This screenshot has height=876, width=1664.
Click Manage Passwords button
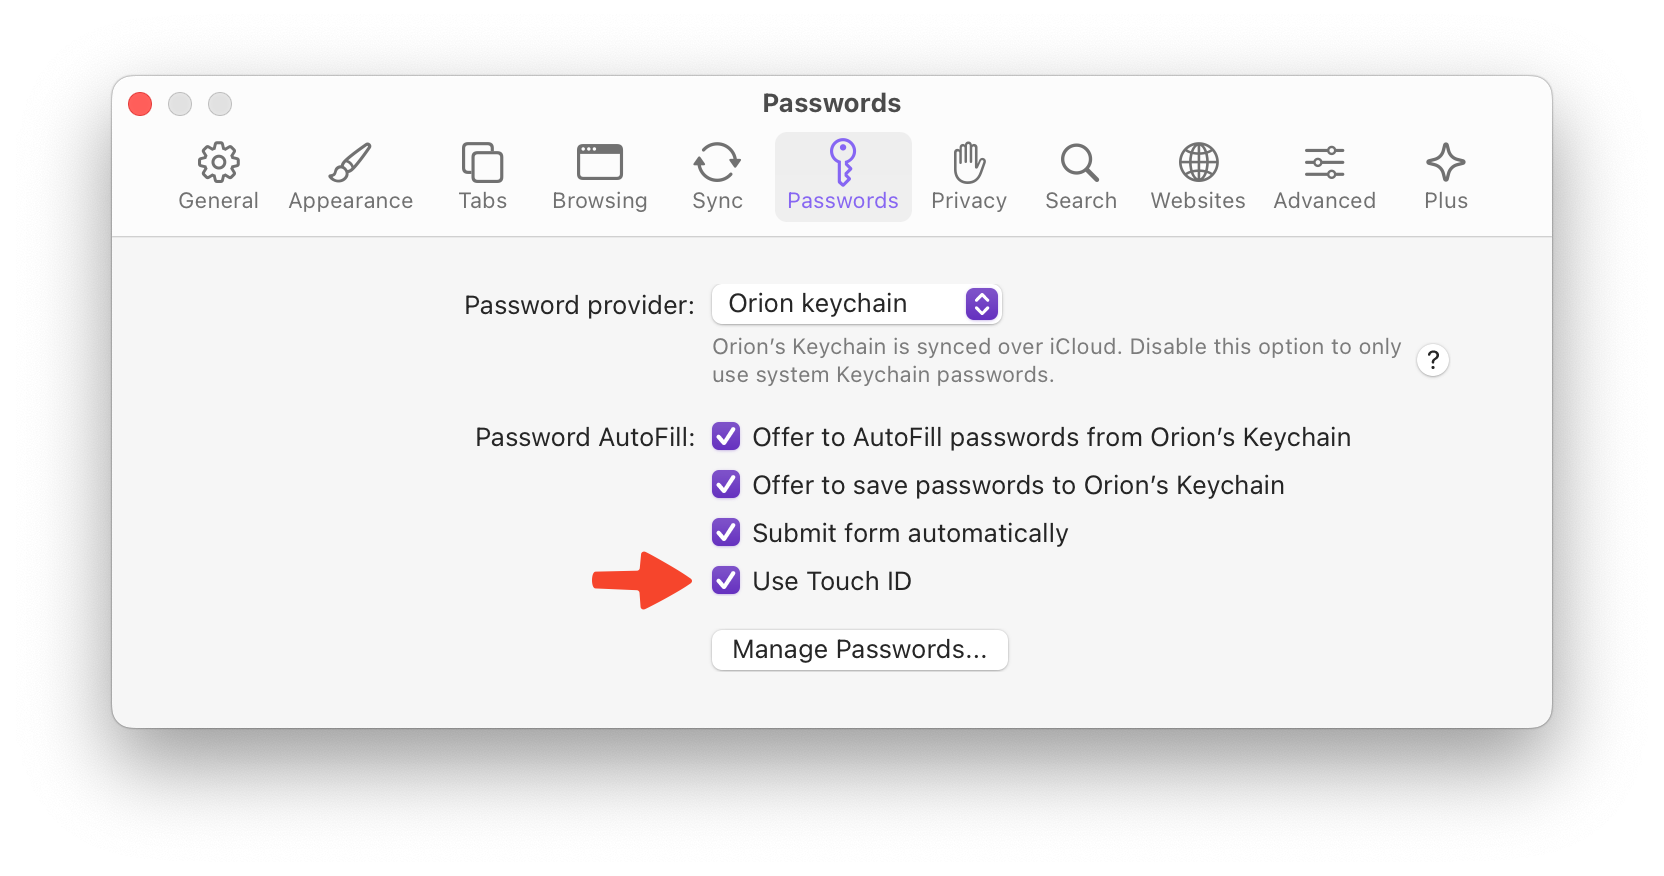(x=859, y=650)
